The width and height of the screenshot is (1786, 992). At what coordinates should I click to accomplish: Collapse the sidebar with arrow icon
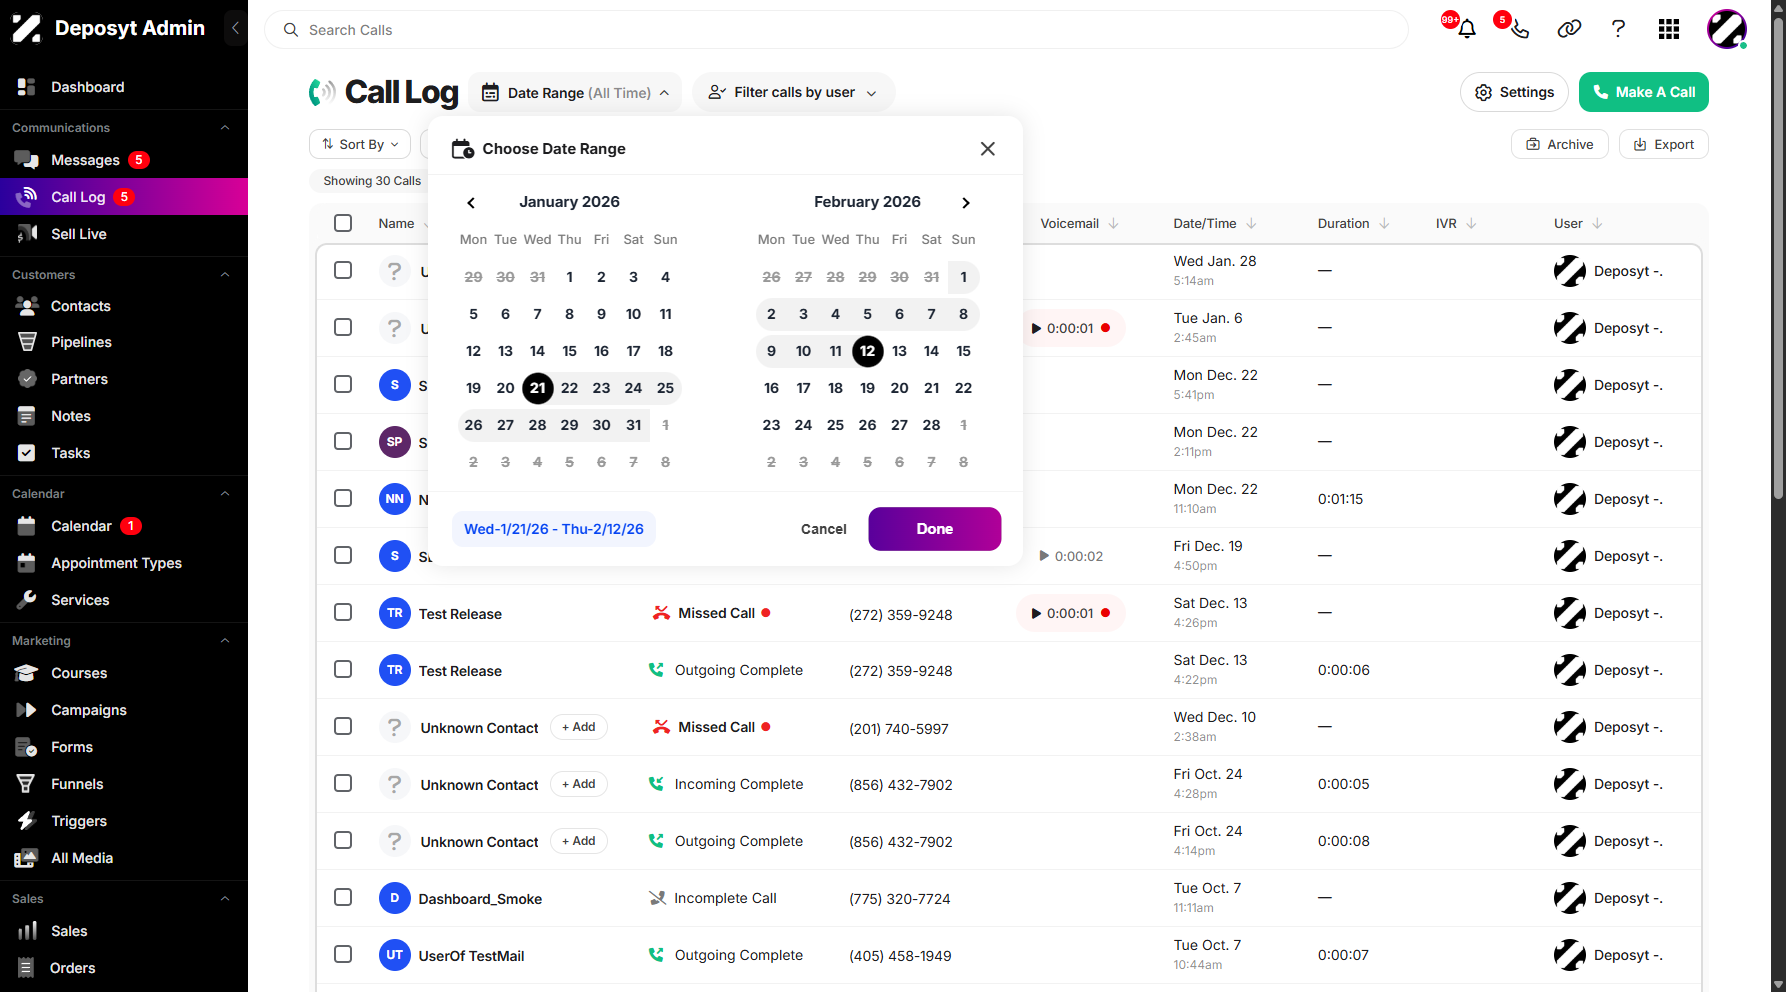(235, 28)
